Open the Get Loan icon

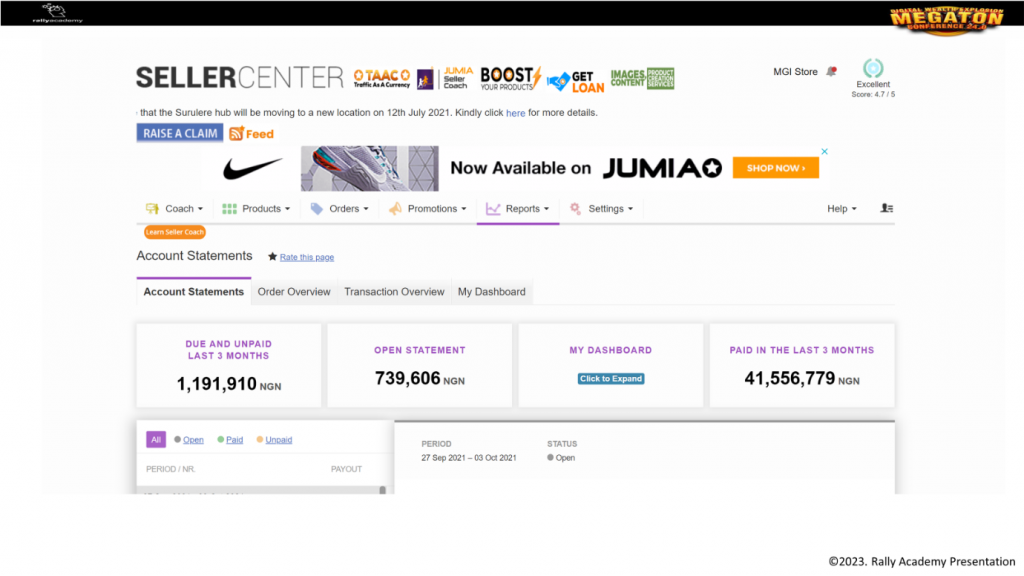576,82
